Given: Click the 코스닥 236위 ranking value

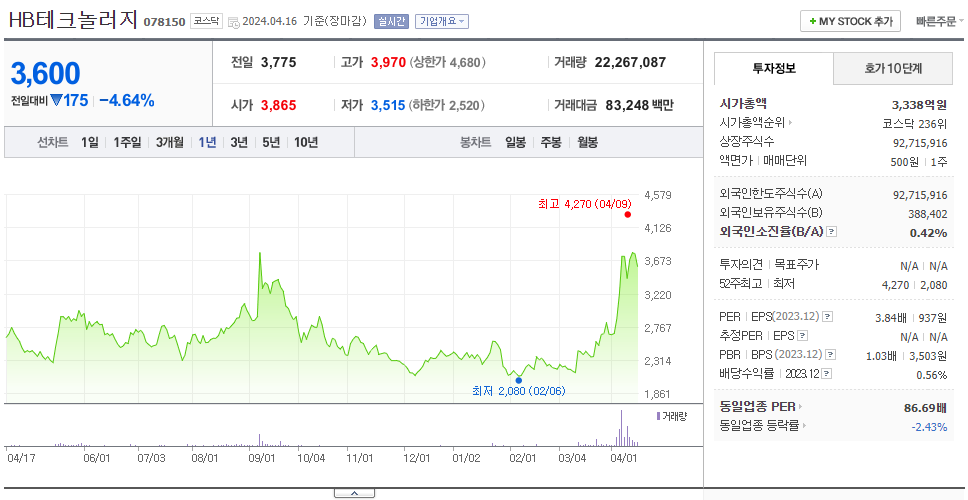Looking at the screenshot, I should coord(914,123).
